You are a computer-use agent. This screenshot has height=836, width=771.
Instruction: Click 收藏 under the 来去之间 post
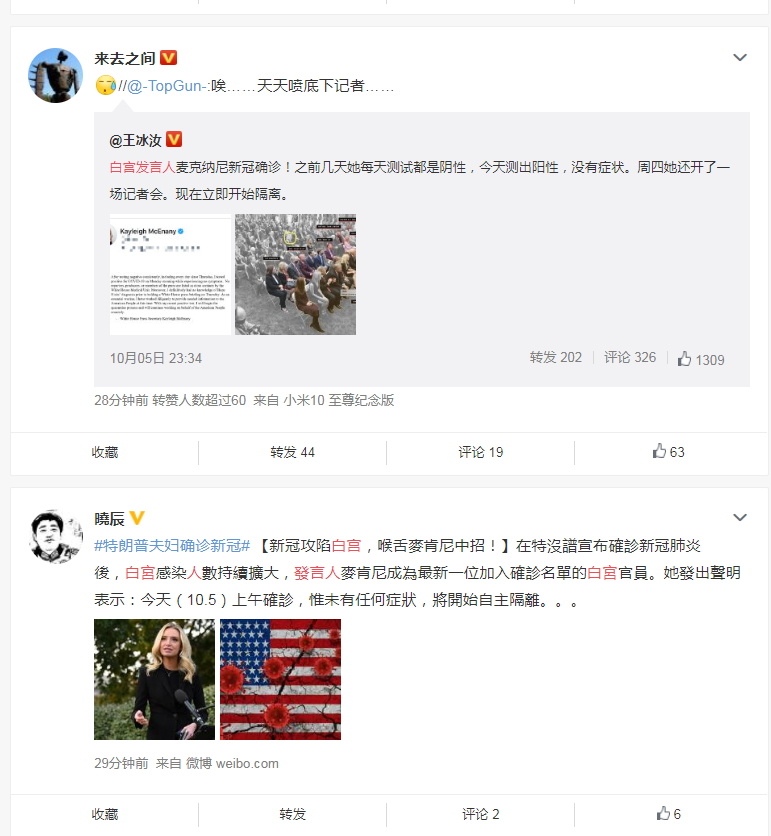tap(105, 452)
